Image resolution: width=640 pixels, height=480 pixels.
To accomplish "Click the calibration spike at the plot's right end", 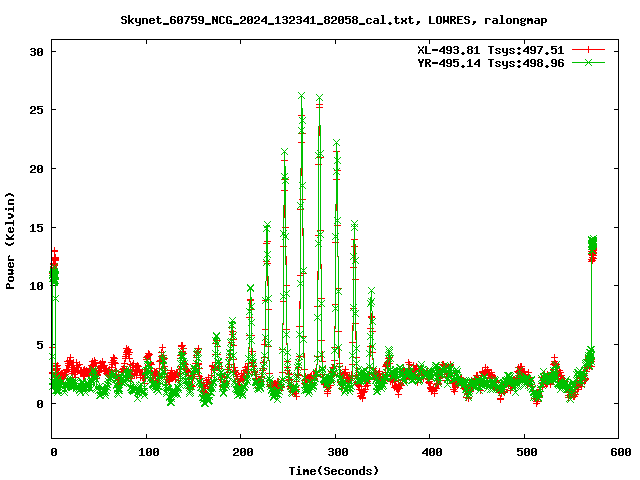I will coord(592,249).
